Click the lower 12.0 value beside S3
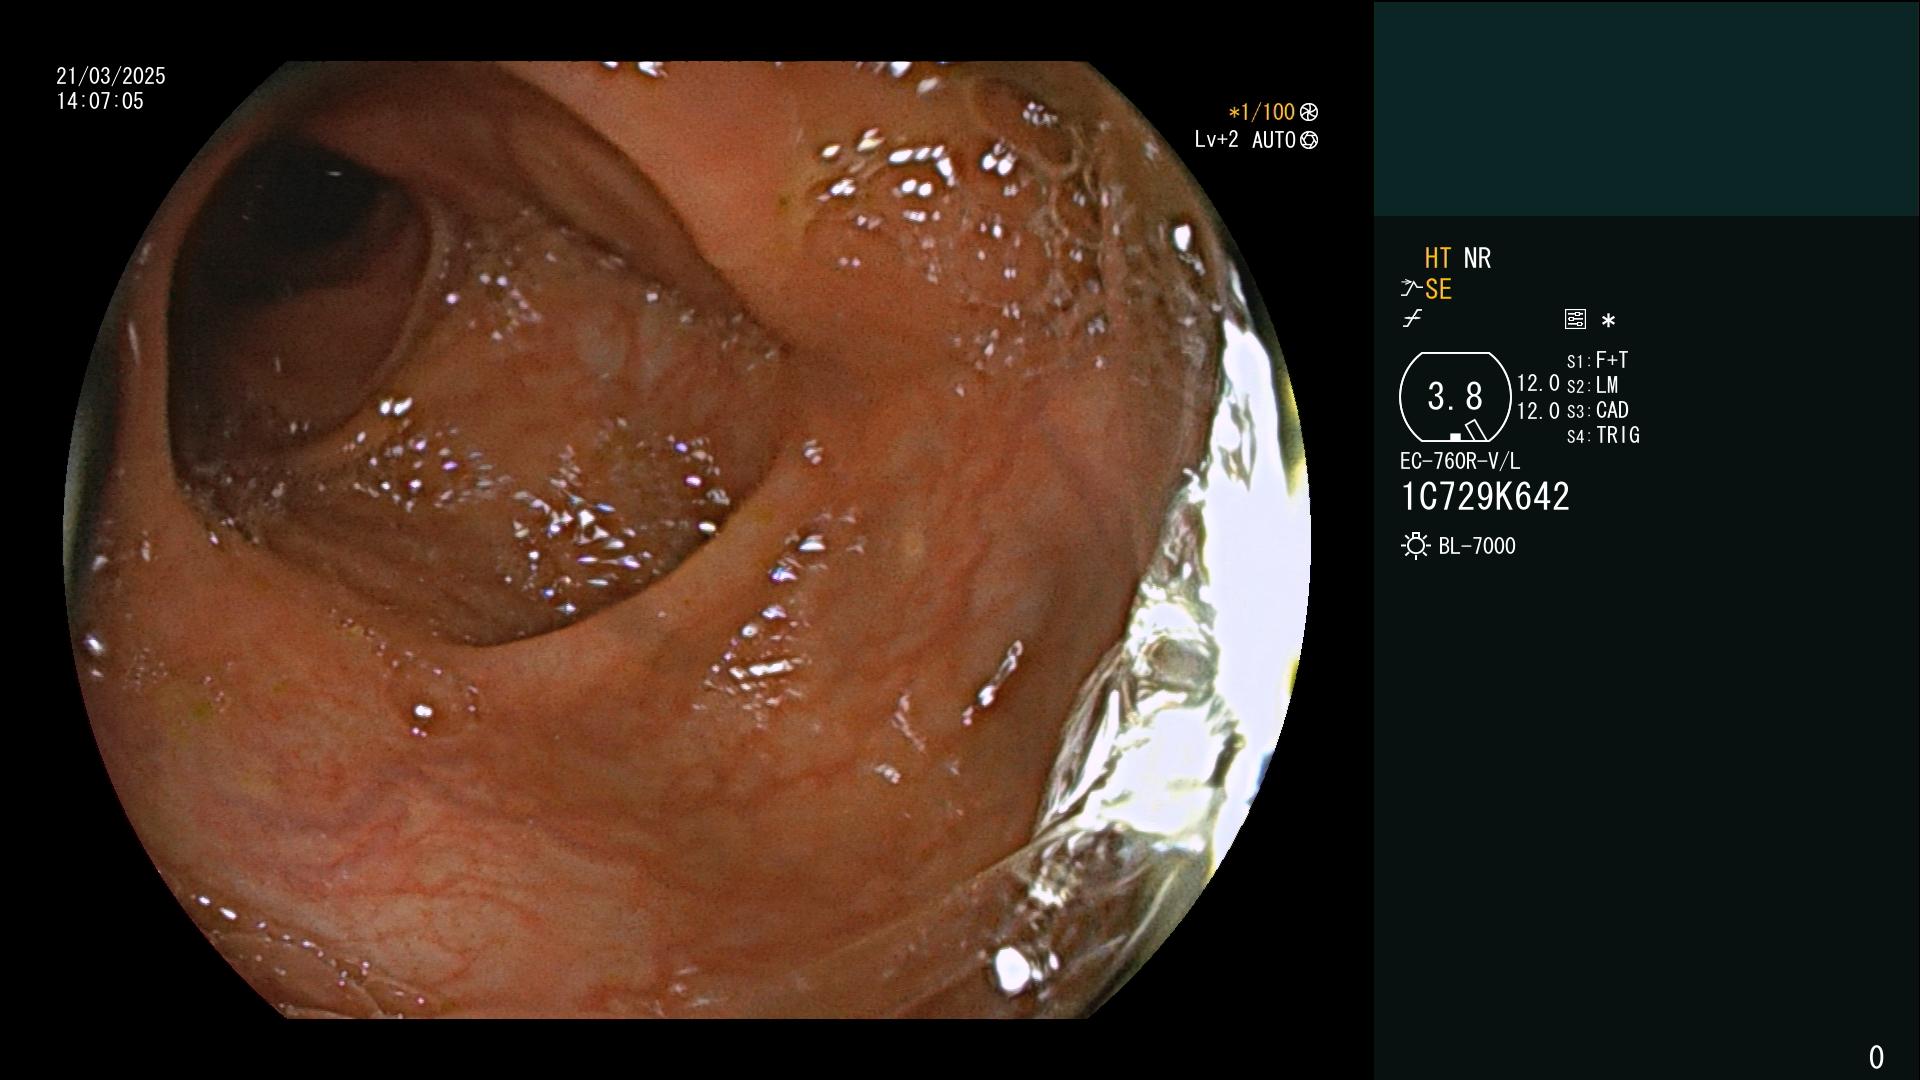The width and height of the screenshot is (1920, 1080). [x=1538, y=411]
